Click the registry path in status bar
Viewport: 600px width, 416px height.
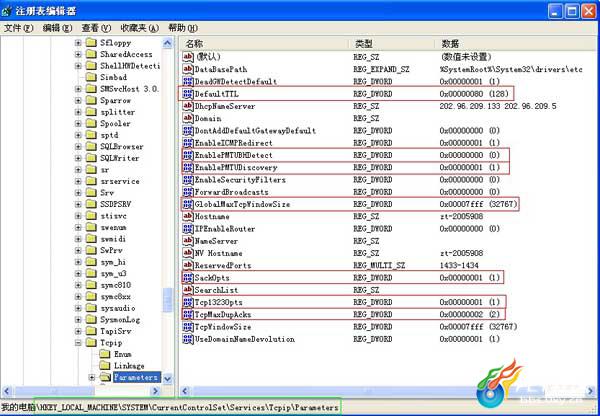187,408
